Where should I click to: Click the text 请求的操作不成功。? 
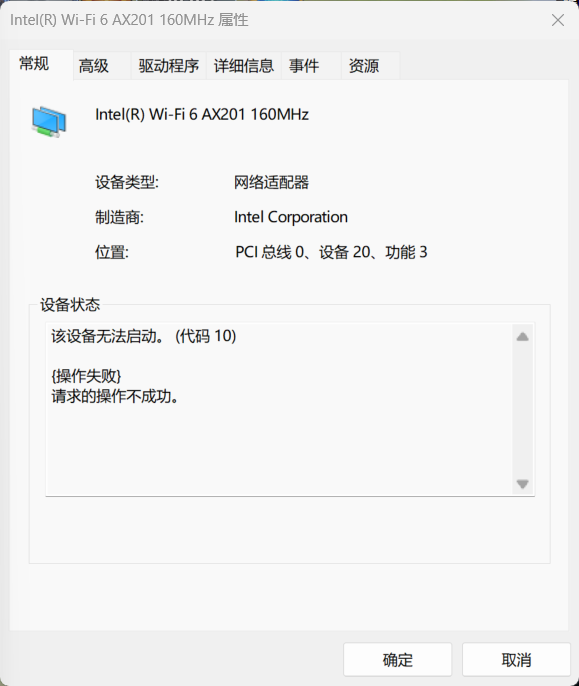(115, 396)
